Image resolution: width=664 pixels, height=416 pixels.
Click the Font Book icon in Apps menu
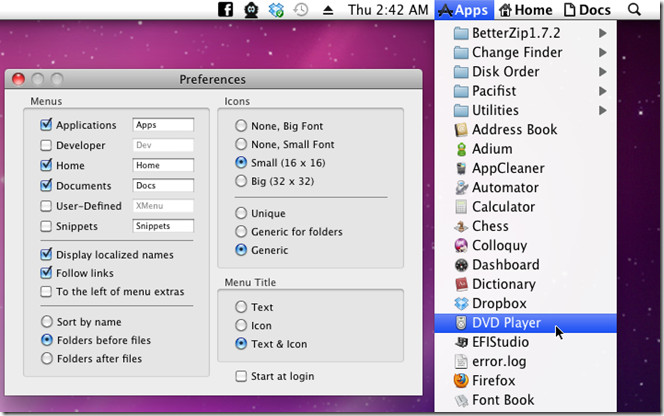[x=461, y=400]
